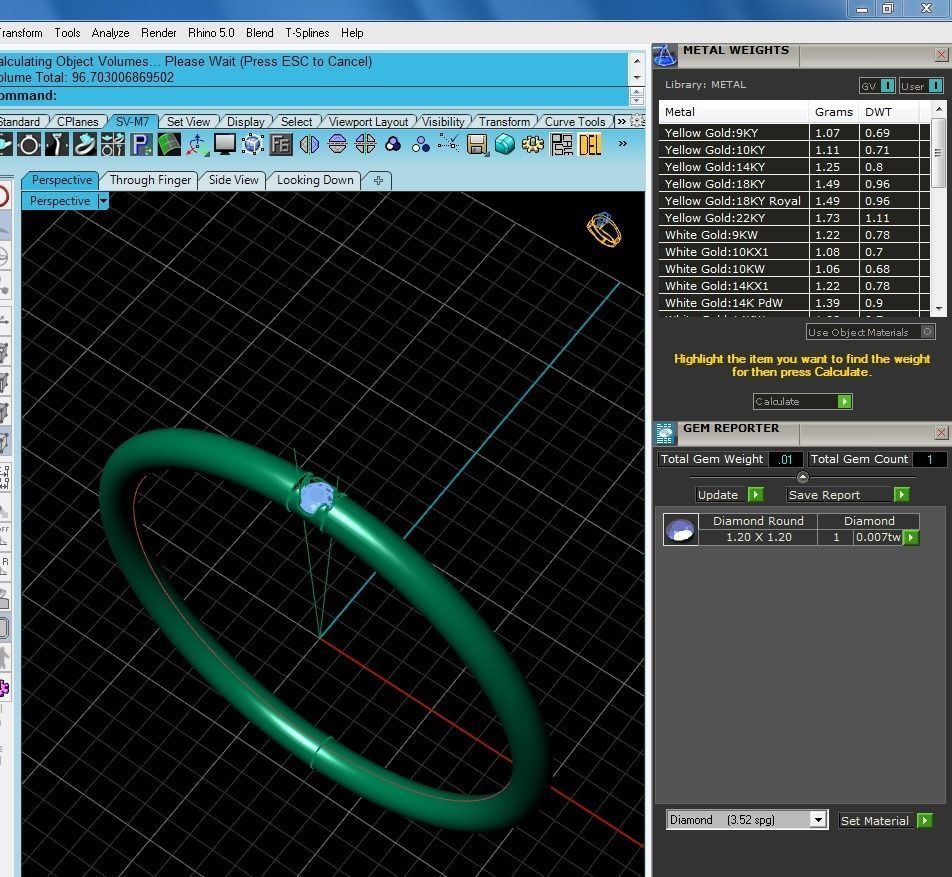Switch to the Set View toolbar tab
This screenshot has height=877, width=952.
pos(188,121)
